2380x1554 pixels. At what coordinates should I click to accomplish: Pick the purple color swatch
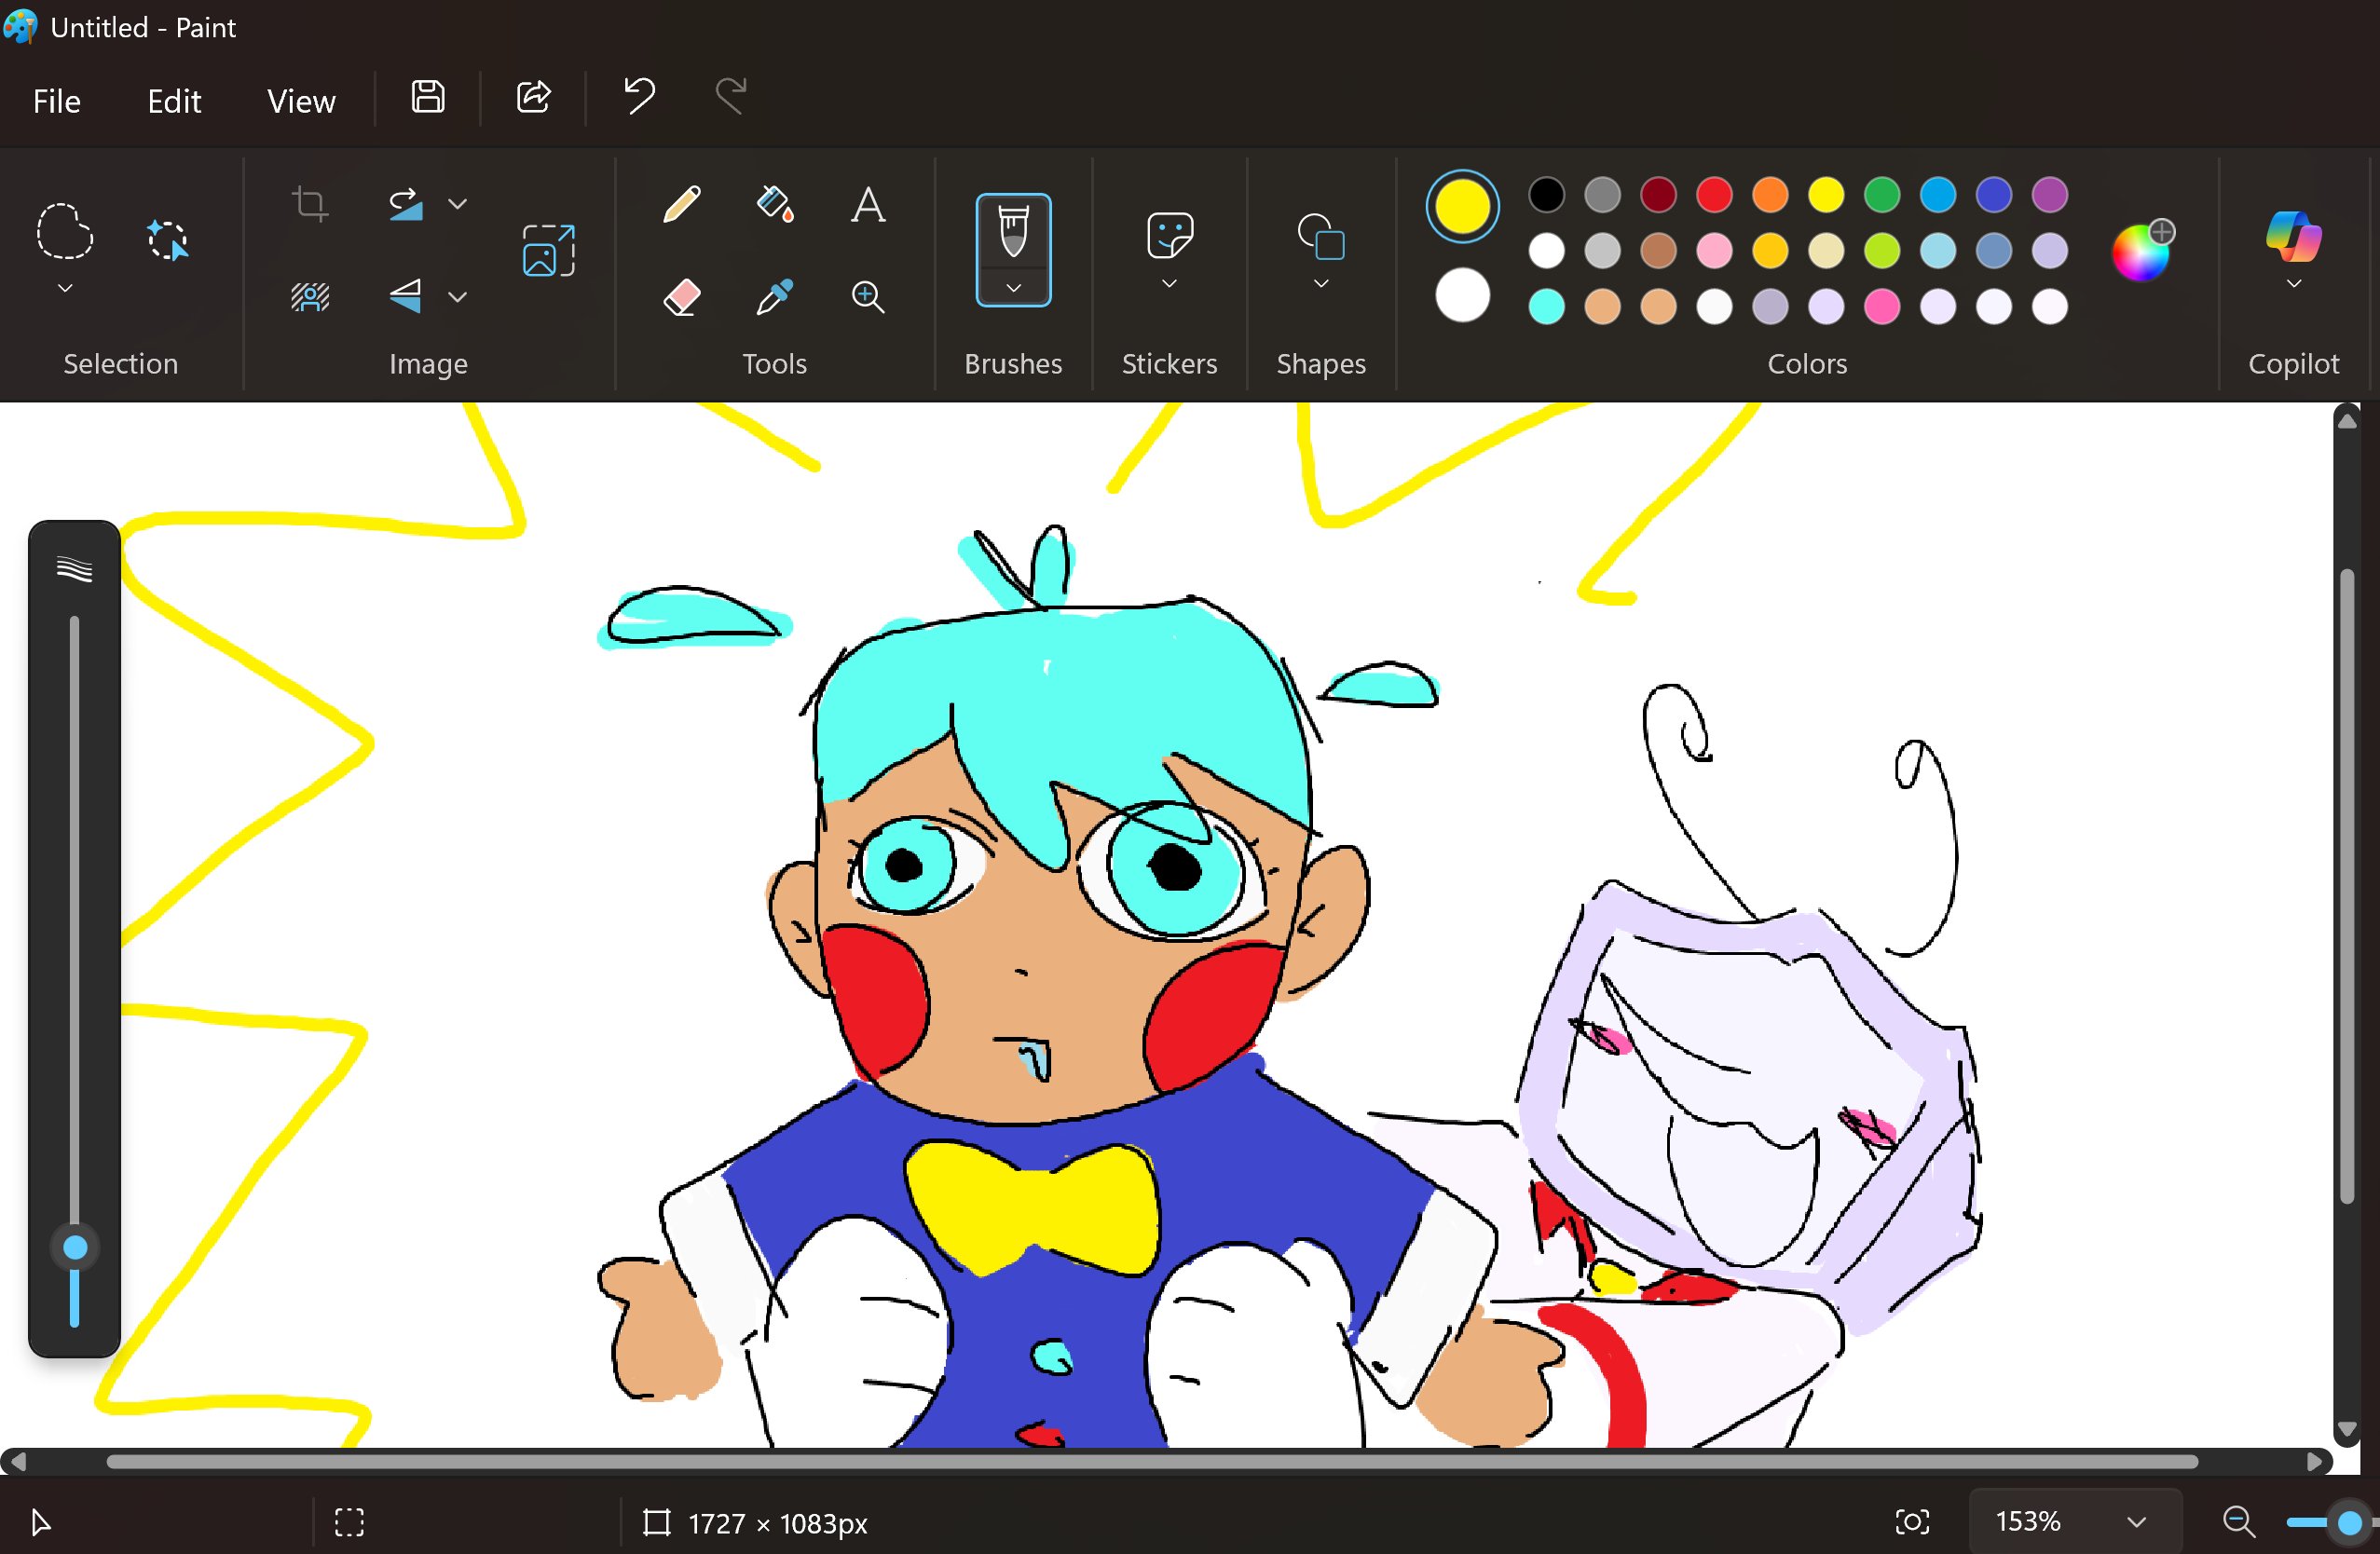(2051, 195)
